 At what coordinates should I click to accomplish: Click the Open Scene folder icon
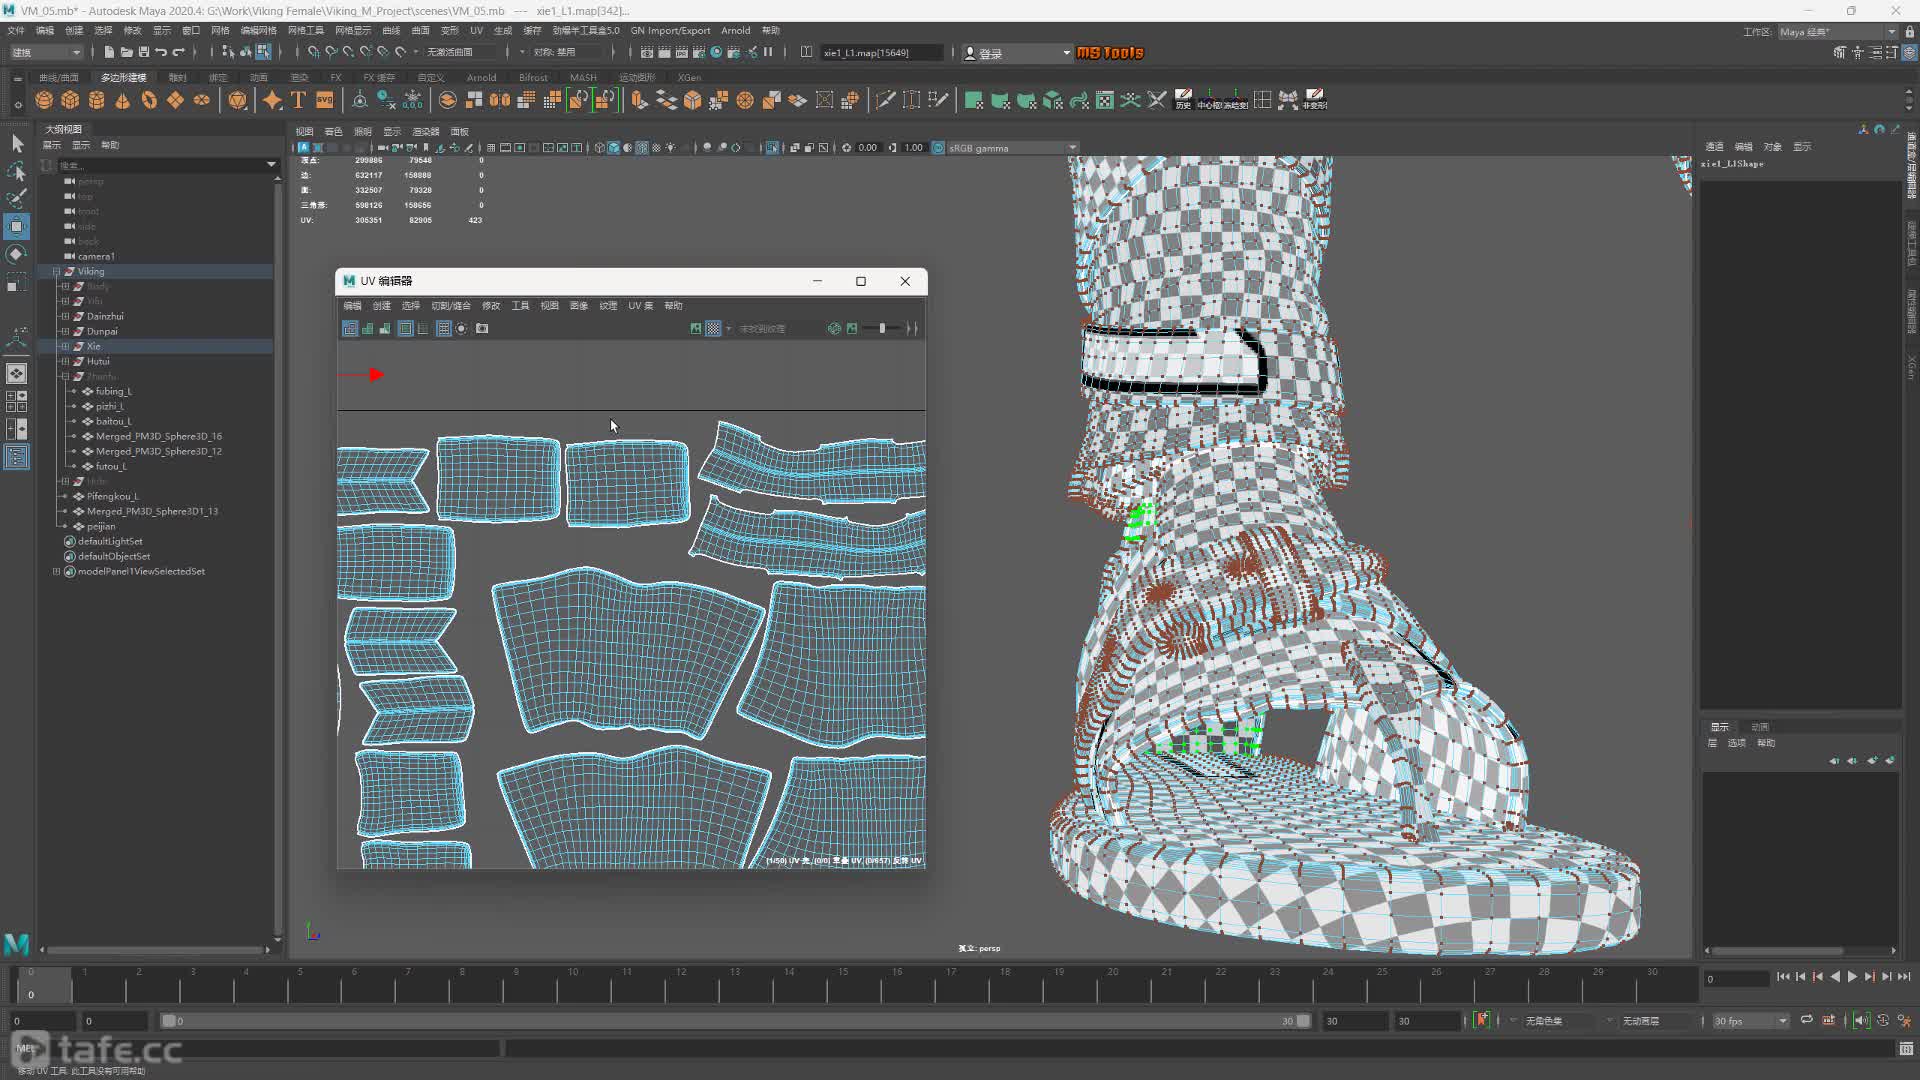click(x=127, y=52)
